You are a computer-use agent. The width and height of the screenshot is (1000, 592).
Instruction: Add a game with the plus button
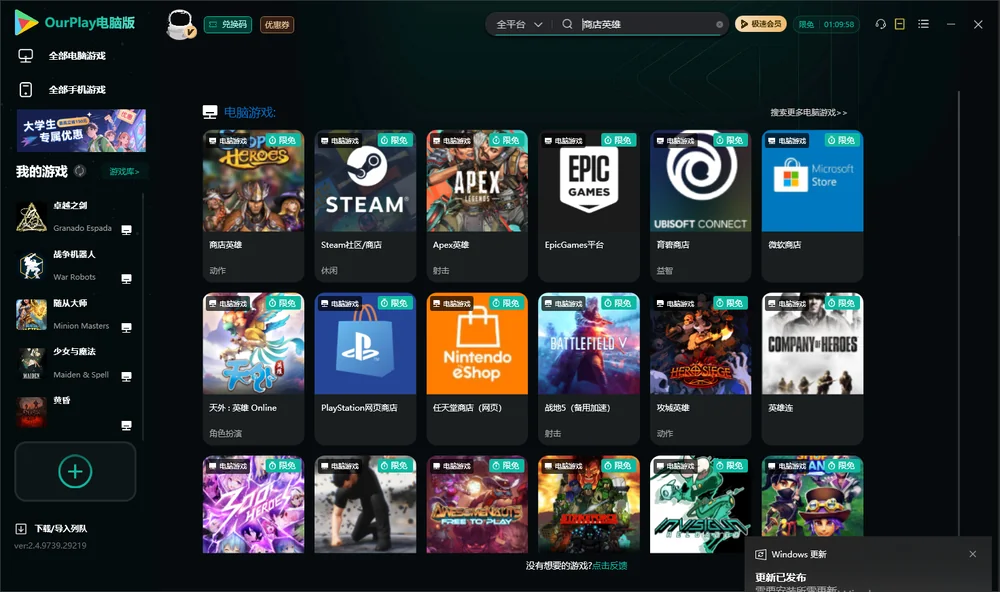pos(75,471)
